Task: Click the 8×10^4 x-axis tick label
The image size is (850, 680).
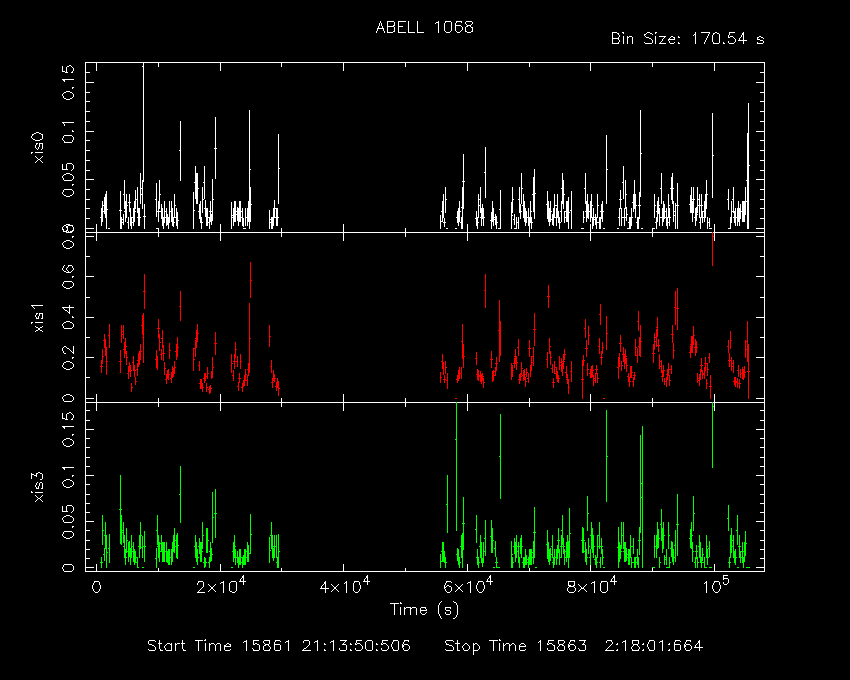Action: pos(591,586)
